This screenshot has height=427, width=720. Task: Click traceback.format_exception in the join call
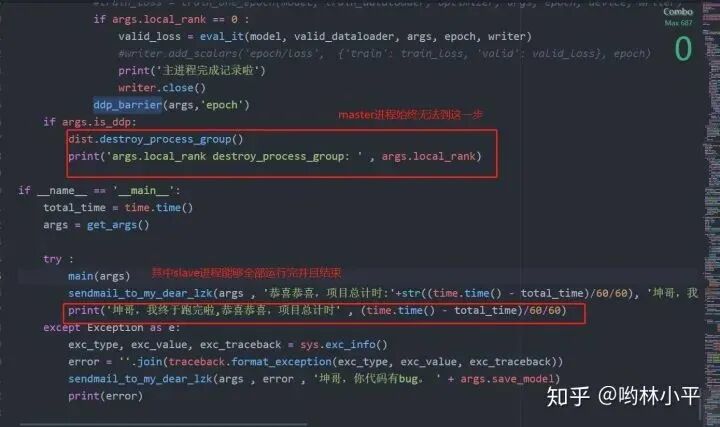coord(250,362)
